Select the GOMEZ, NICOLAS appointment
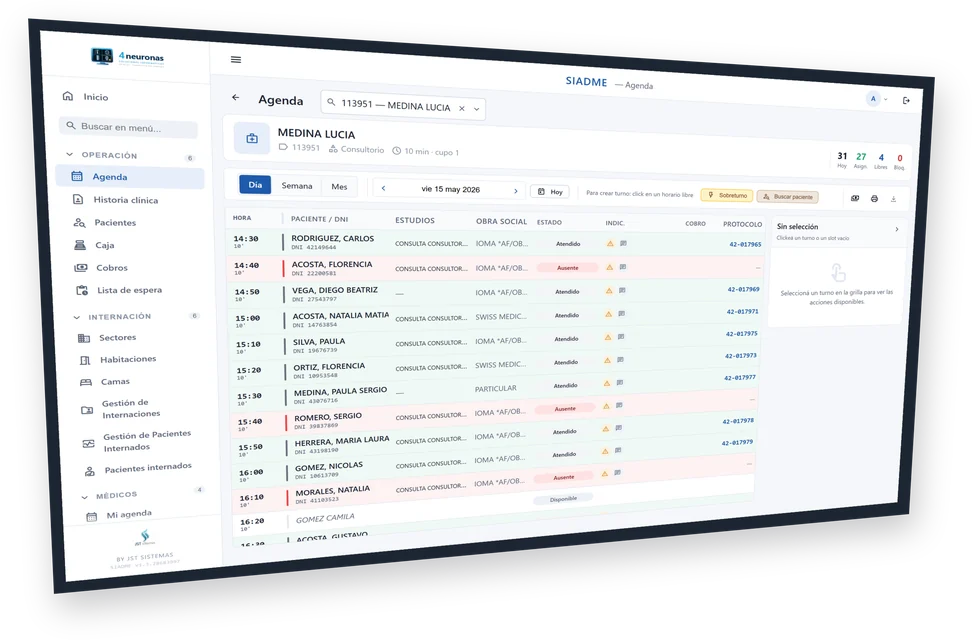972x640 pixels. pyautogui.click(x=493, y=465)
